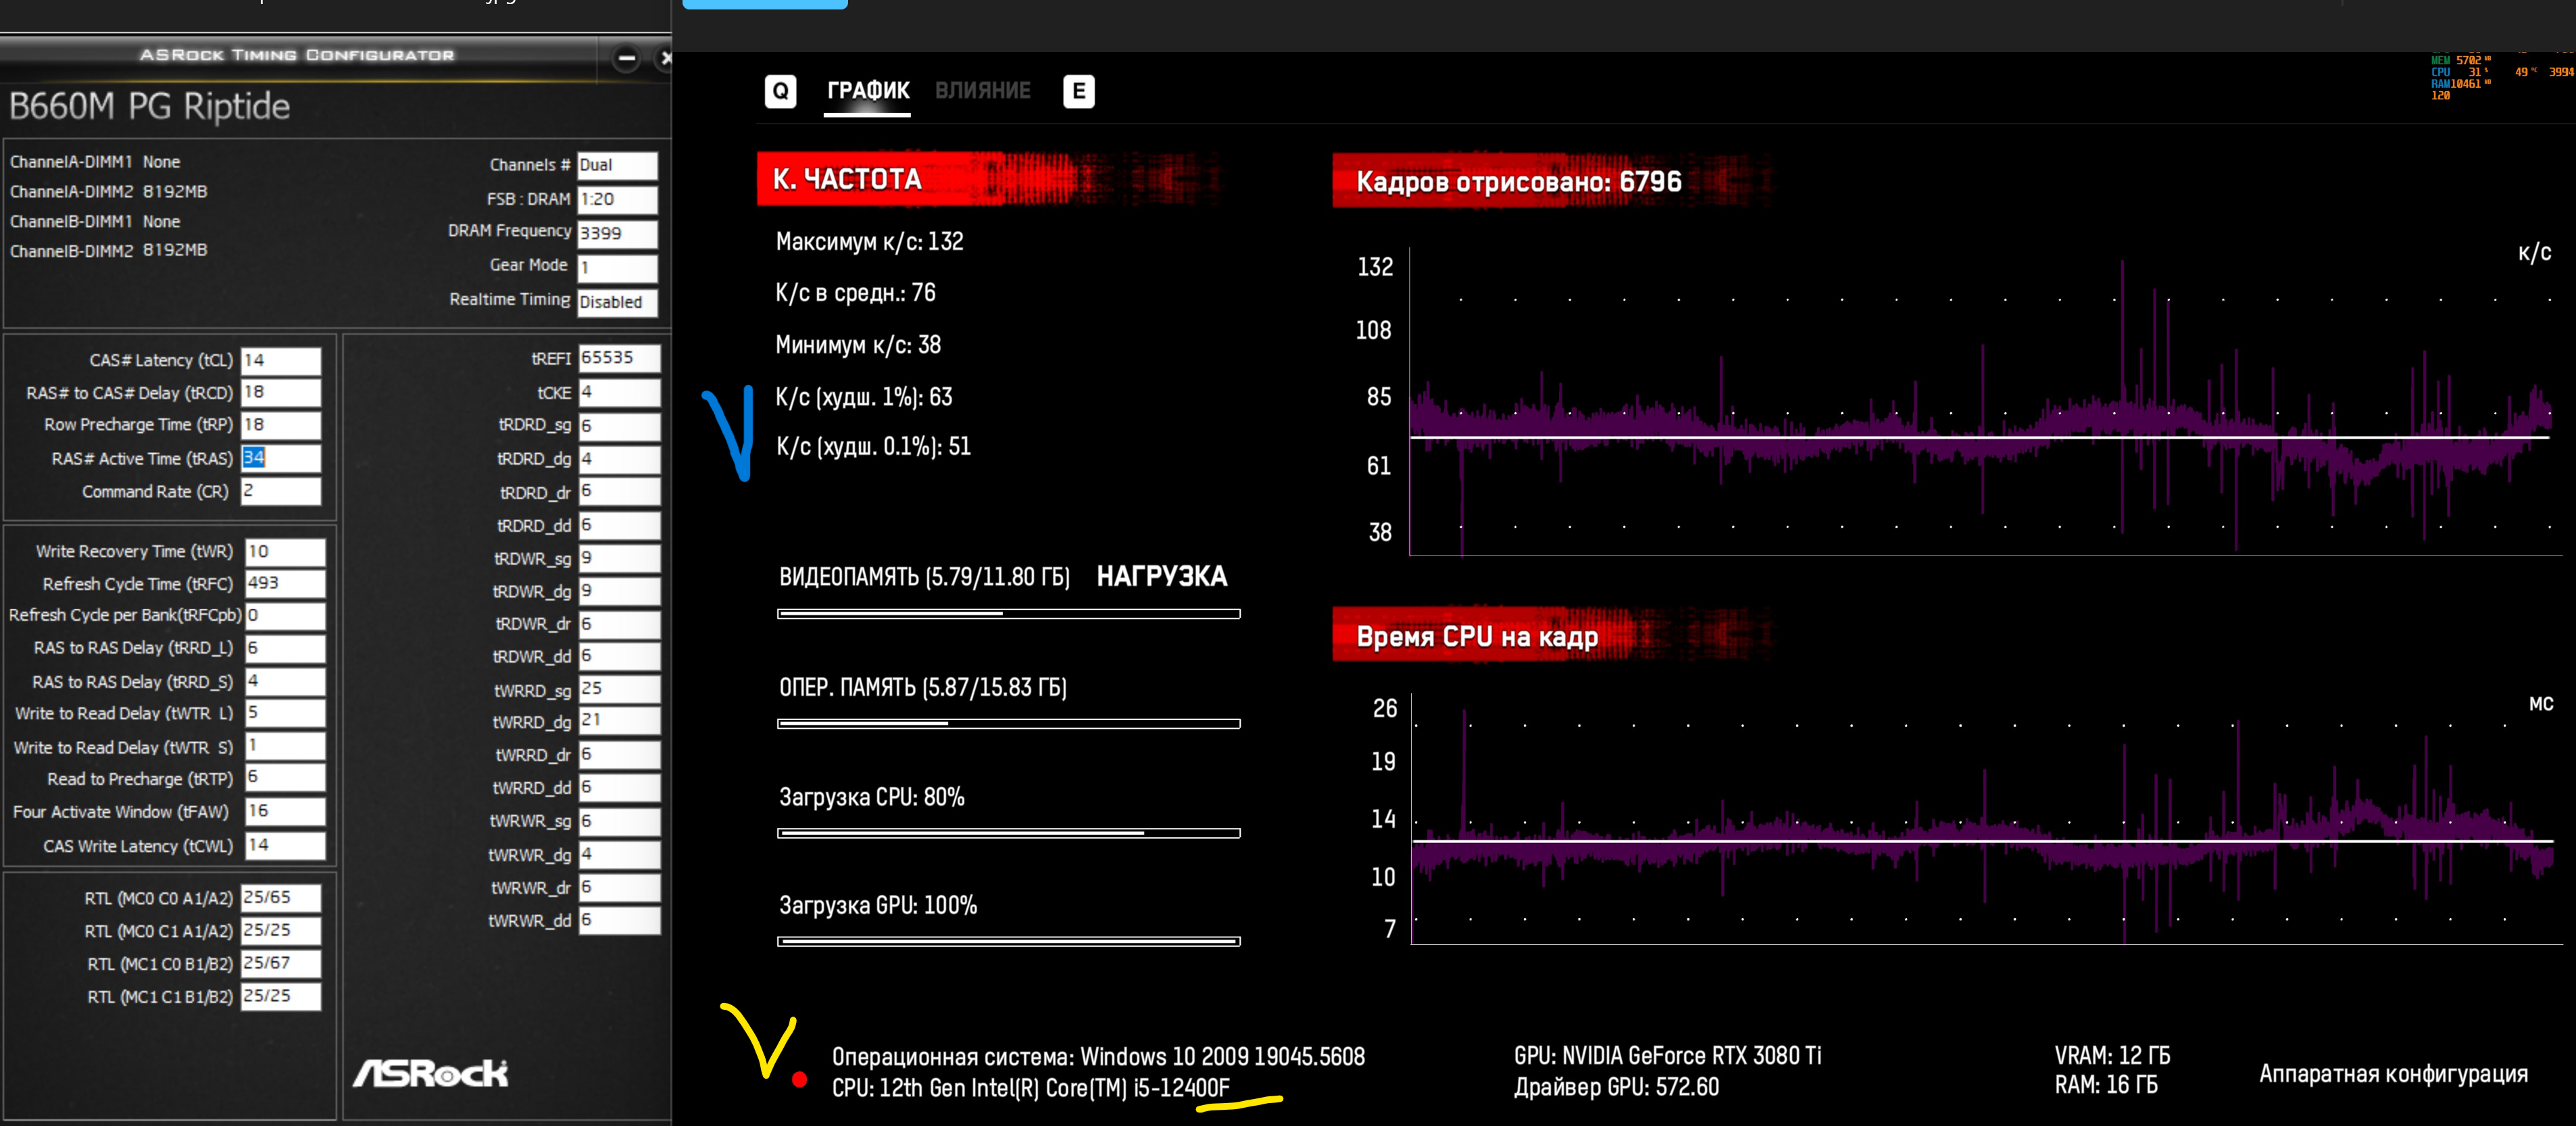The height and width of the screenshot is (1126, 2576).
Task: Click the Command Rate (CR) field
Action: click(281, 491)
